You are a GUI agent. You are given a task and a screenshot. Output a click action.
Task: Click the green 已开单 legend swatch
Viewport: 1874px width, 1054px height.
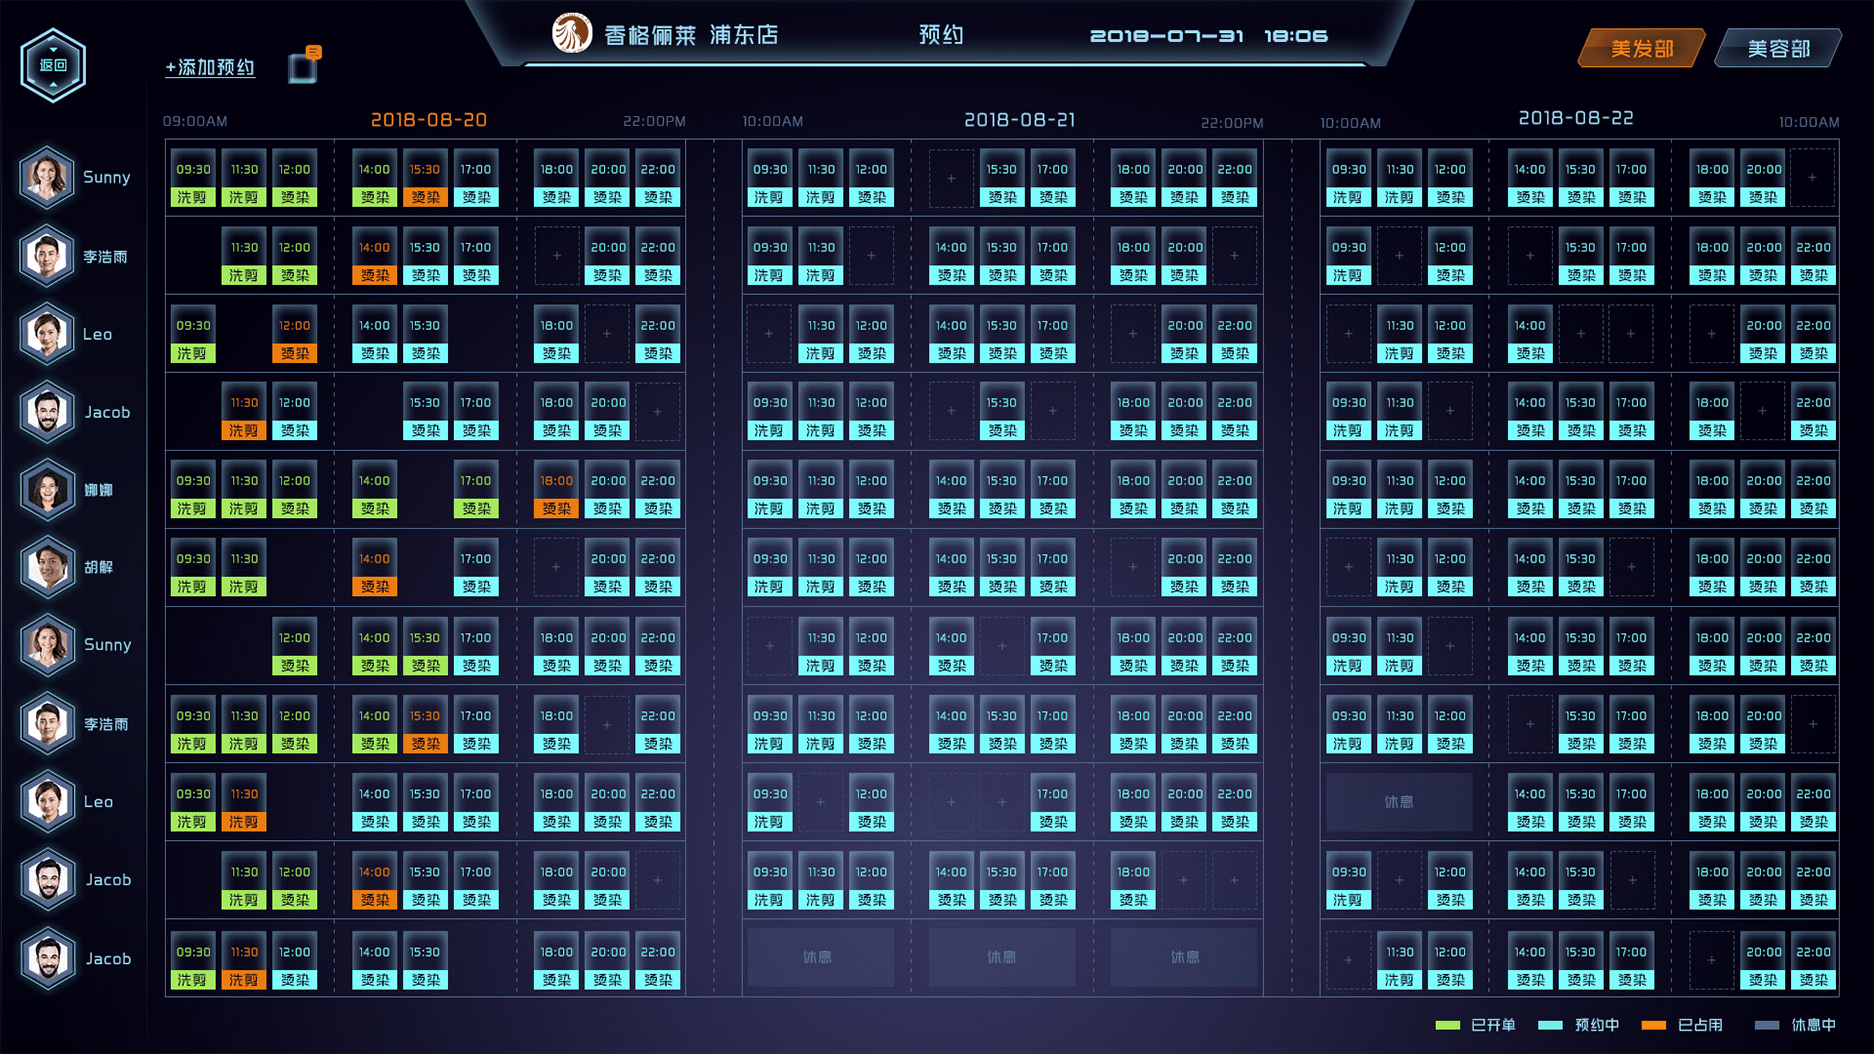click(x=1447, y=1025)
